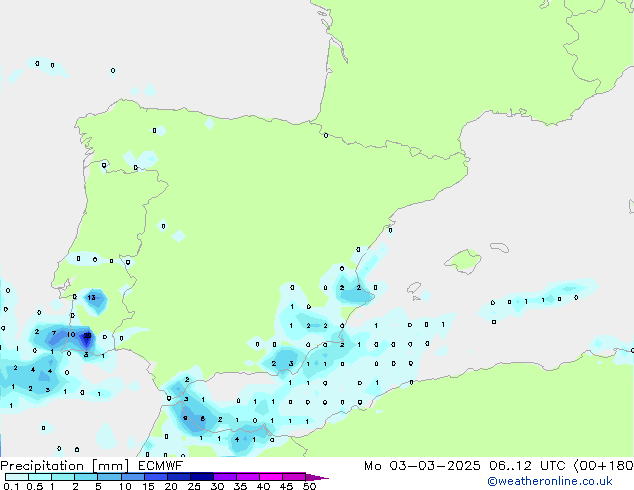Screen dimensions: 634x490
Task: Click the 15–20 mm legend color swatch
Action: click(155, 477)
